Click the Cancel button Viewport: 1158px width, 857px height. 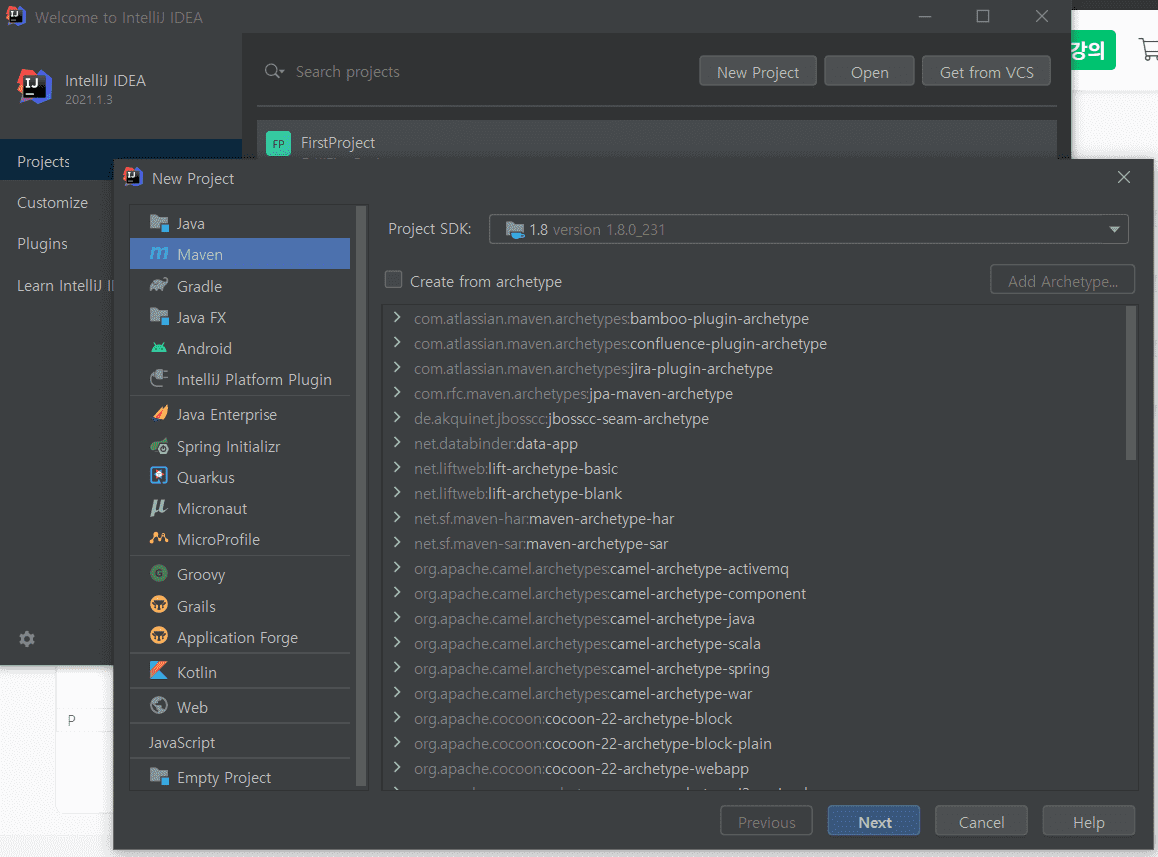pos(981,822)
